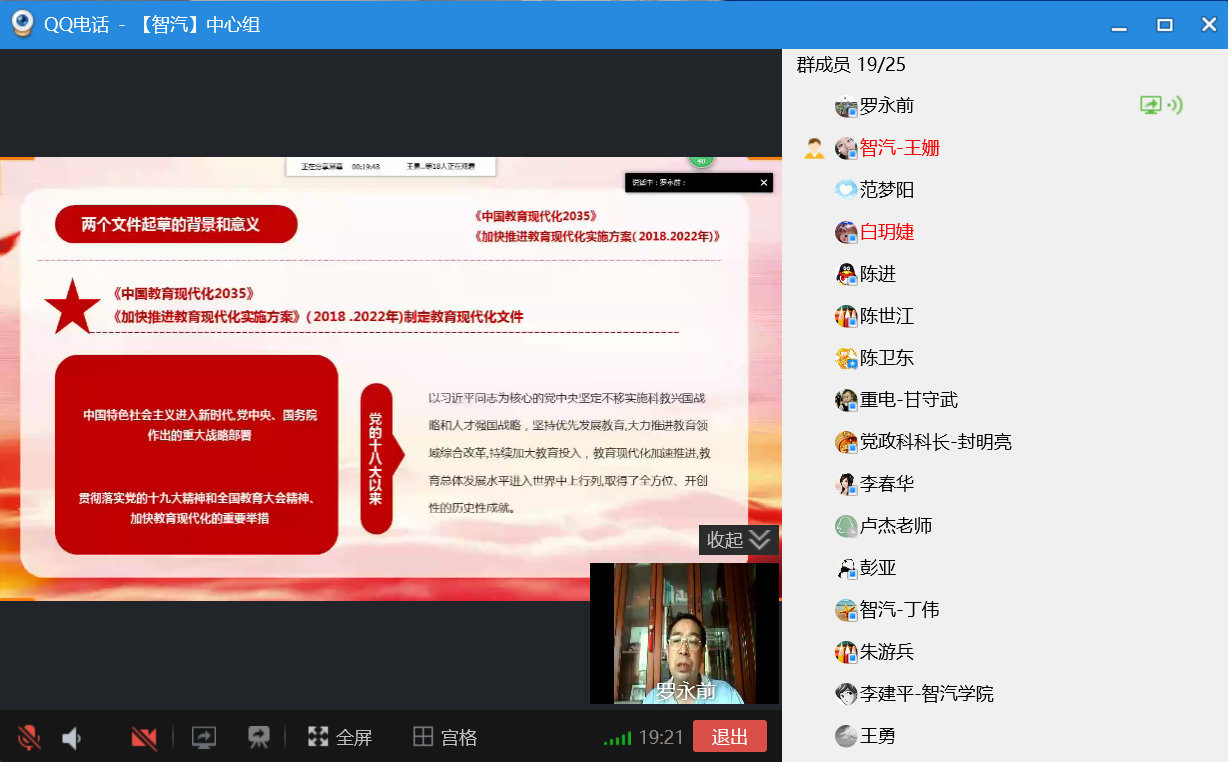Turn on the camera toggle
This screenshot has width=1228, height=762.
click(x=144, y=738)
